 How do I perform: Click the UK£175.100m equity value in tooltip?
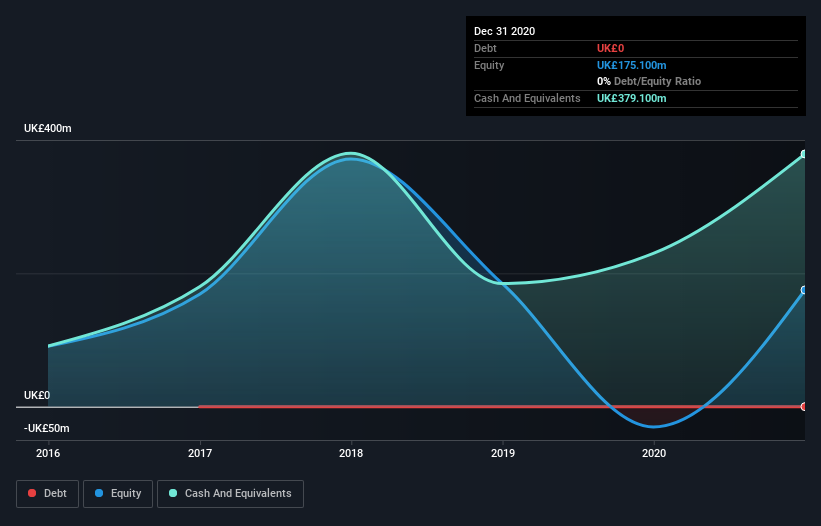631,65
